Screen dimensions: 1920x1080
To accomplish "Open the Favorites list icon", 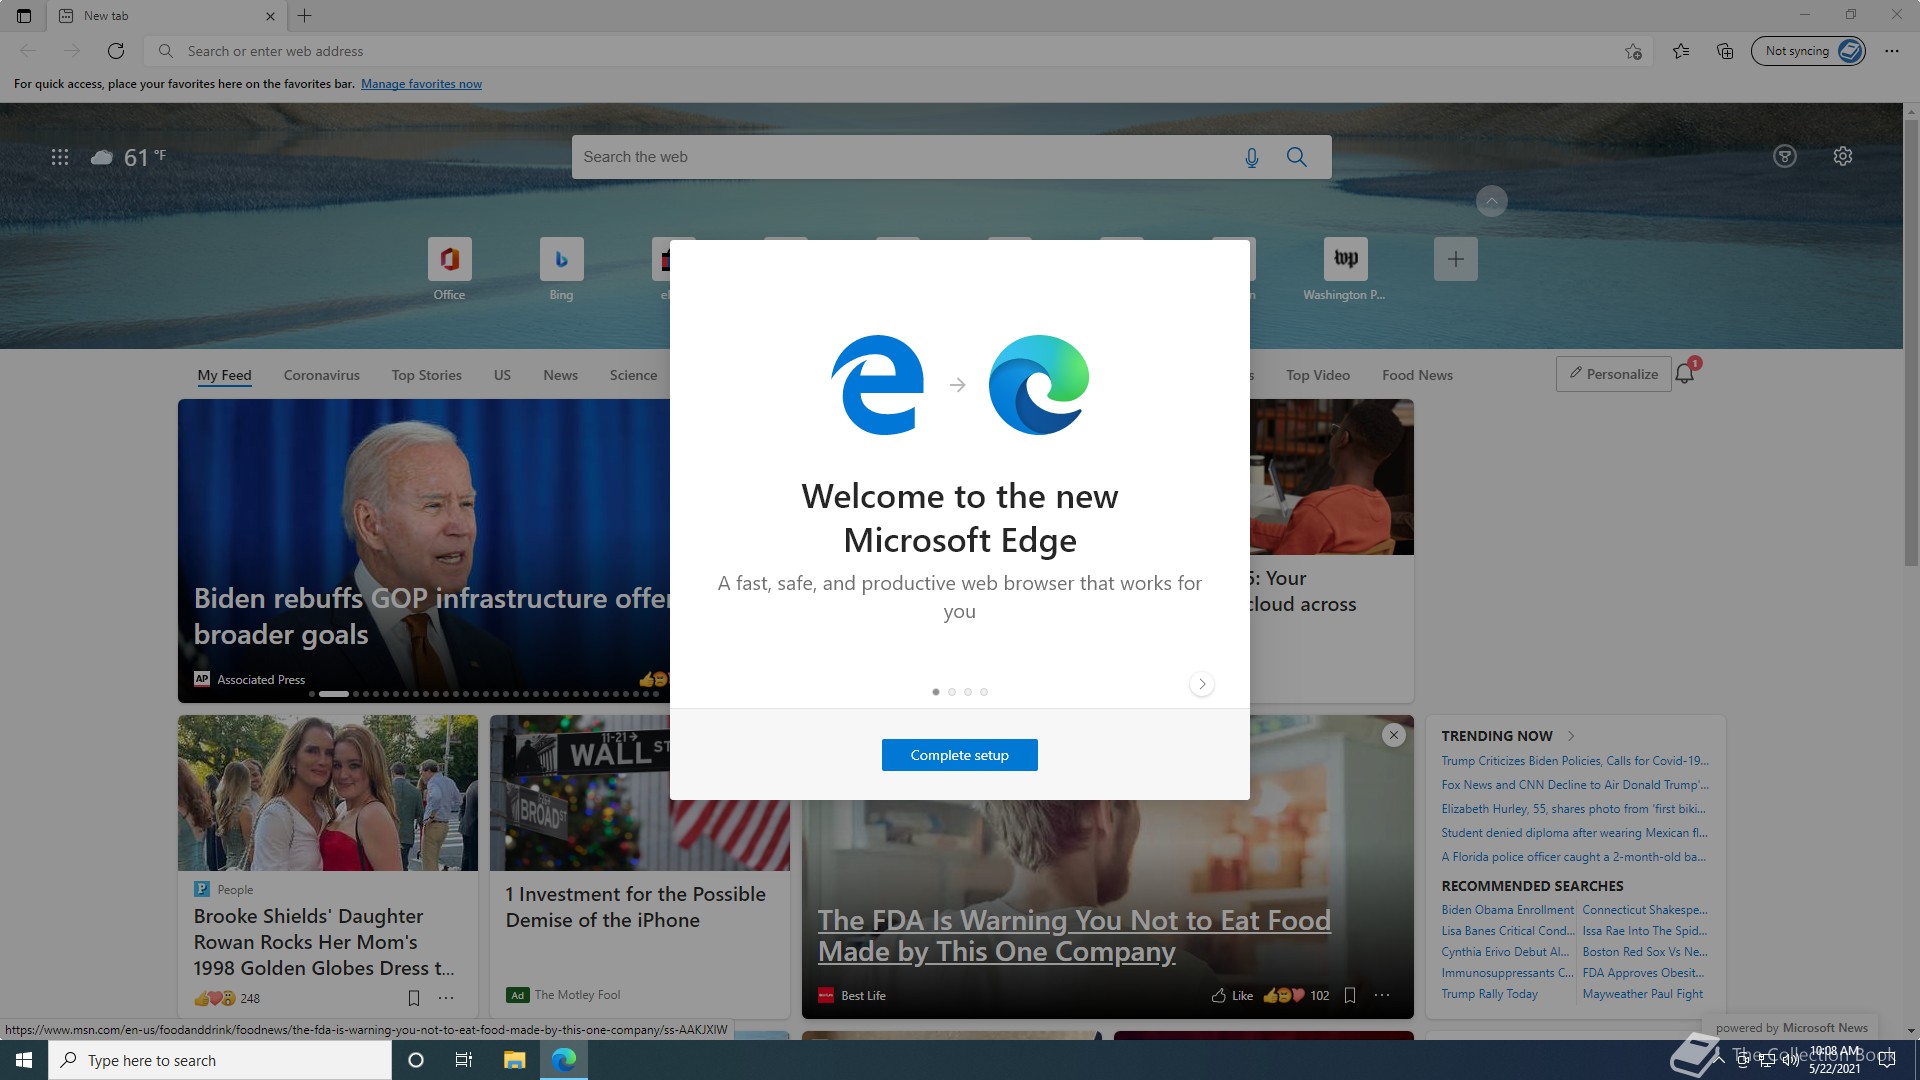I will pos(1681,51).
